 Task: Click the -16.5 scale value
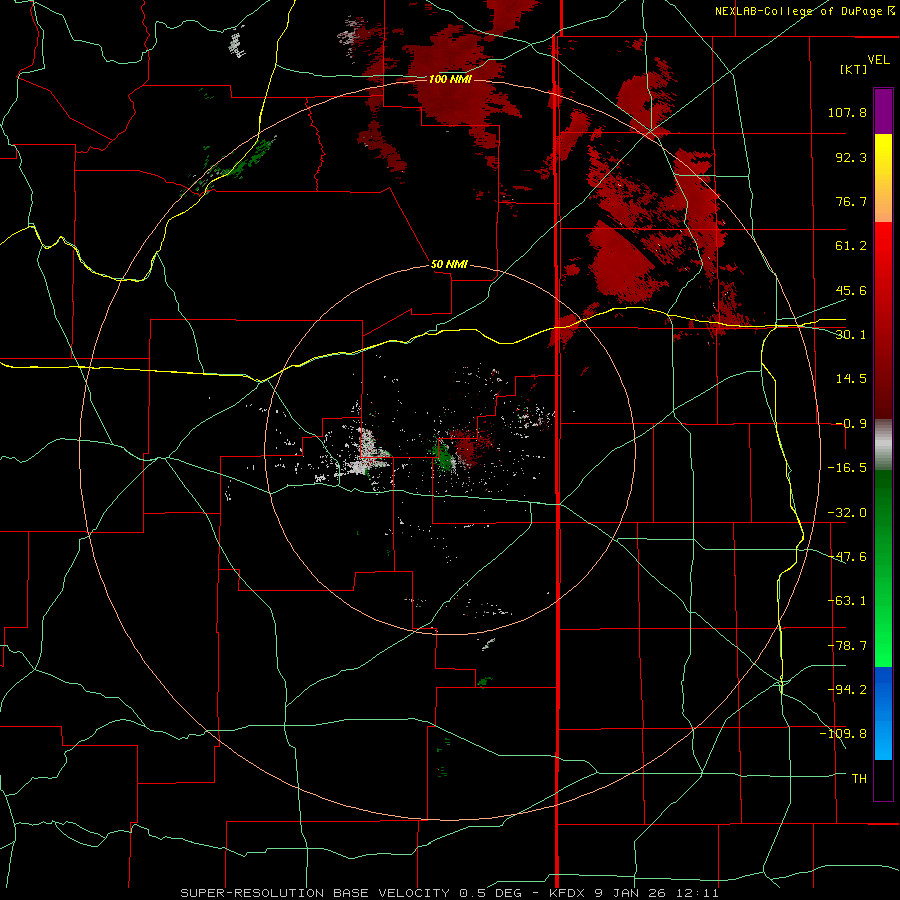[x=847, y=468]
